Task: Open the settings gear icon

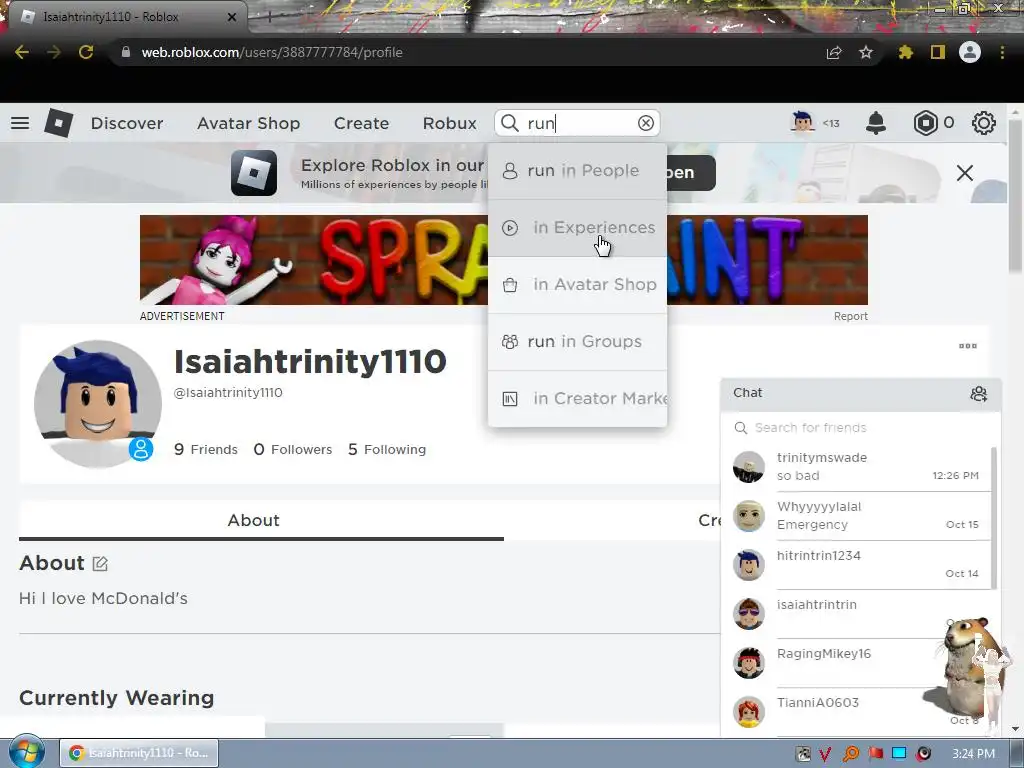Action: [983, 123]
